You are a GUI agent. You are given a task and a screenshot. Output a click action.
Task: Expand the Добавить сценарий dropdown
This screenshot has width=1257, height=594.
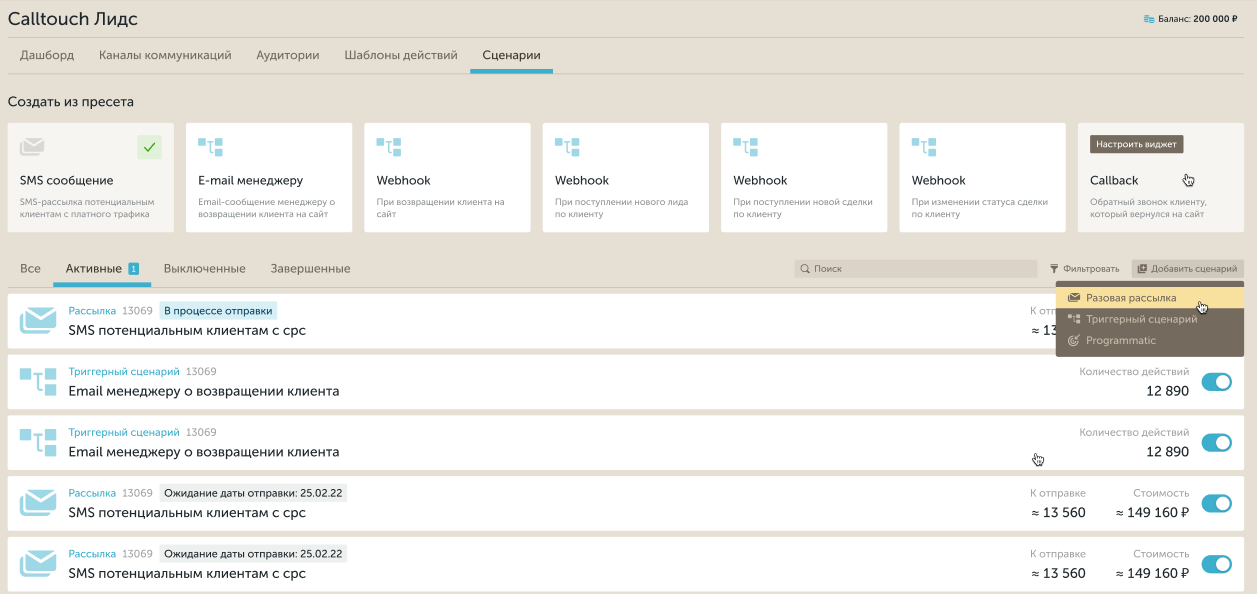[x=1188, y=269]
